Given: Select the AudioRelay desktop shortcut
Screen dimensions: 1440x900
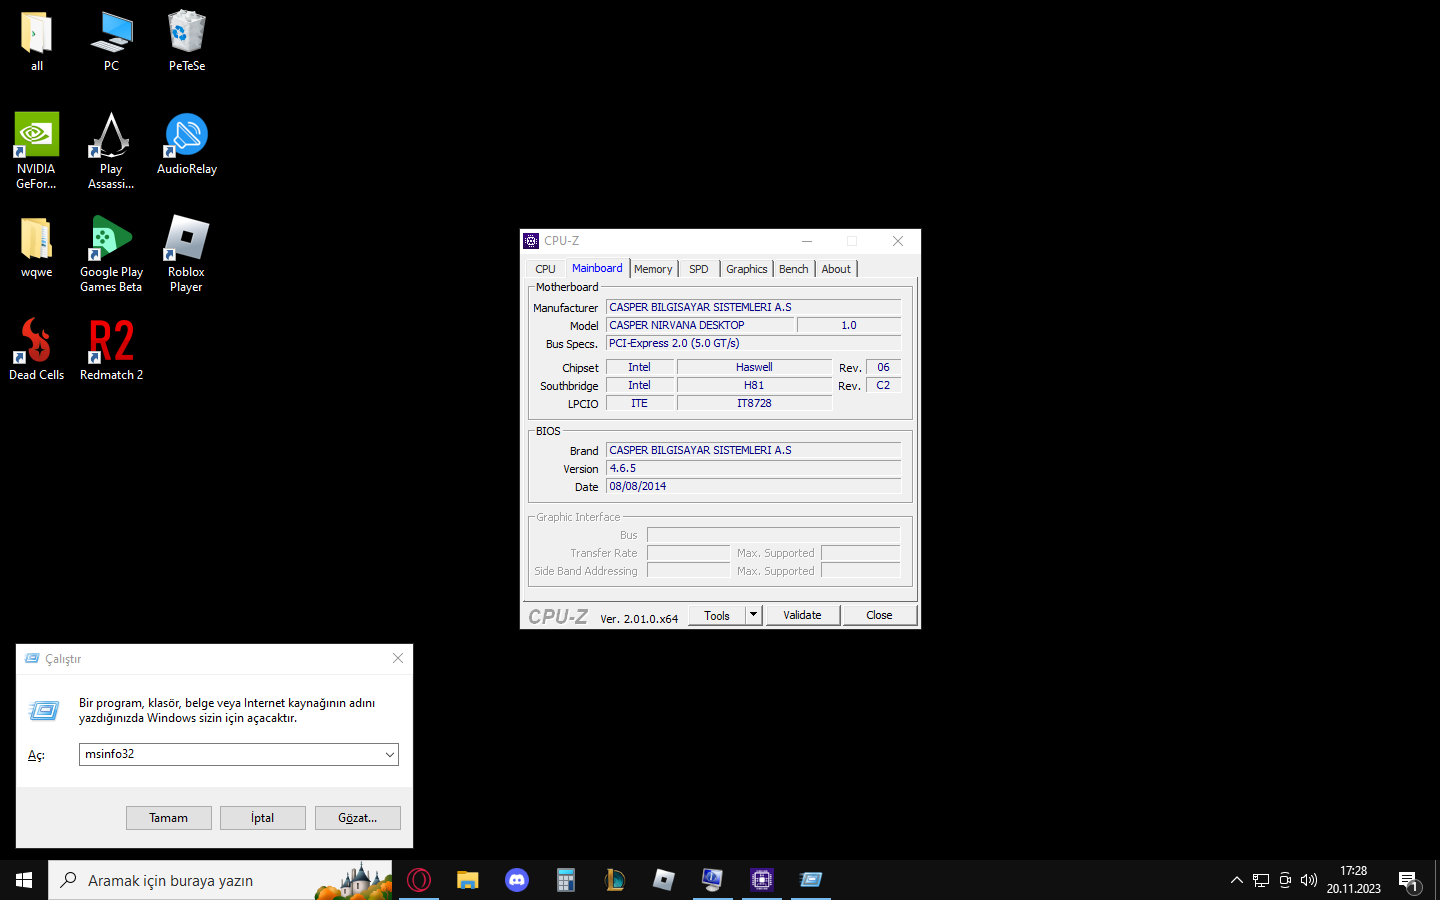Looking at the screenshot, I should (x=187, y=144).
